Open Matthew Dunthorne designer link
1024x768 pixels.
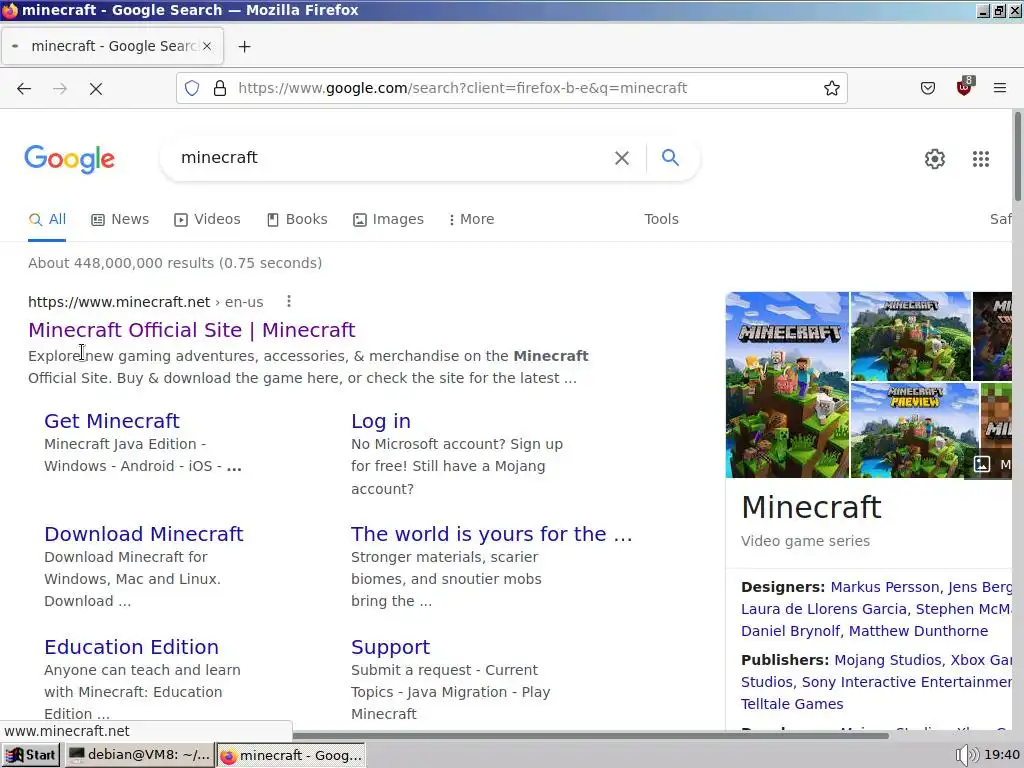pyautogui.click(x=918, y=632)
